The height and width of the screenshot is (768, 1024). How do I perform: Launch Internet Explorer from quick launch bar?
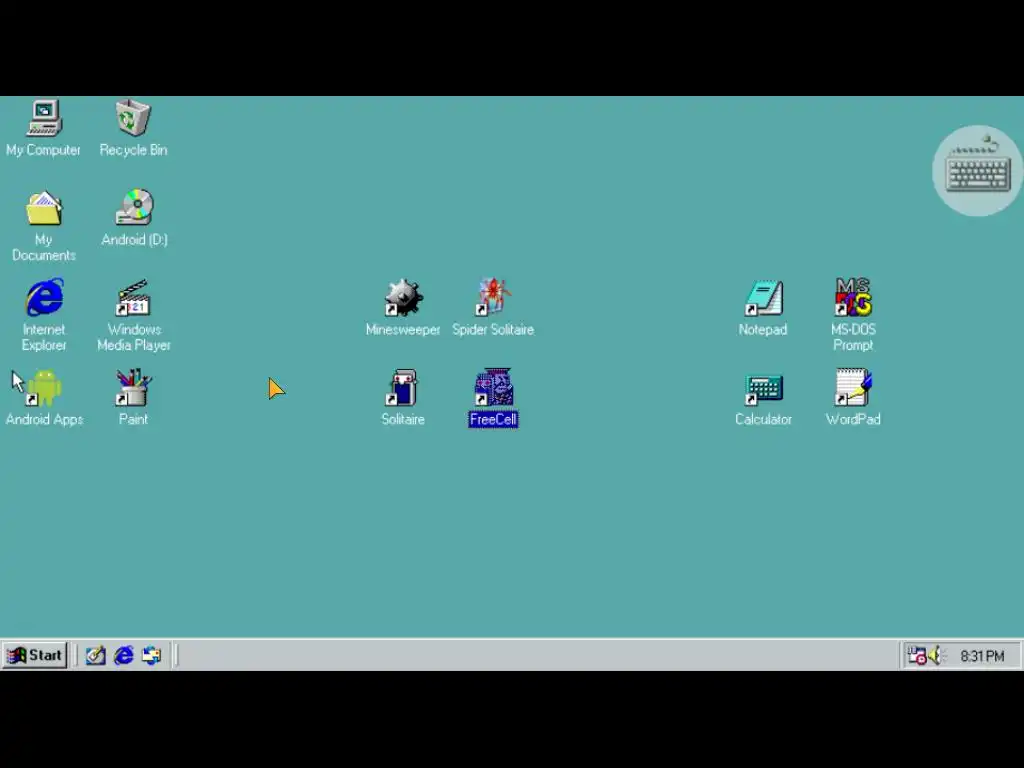click(x=123, y=655)
